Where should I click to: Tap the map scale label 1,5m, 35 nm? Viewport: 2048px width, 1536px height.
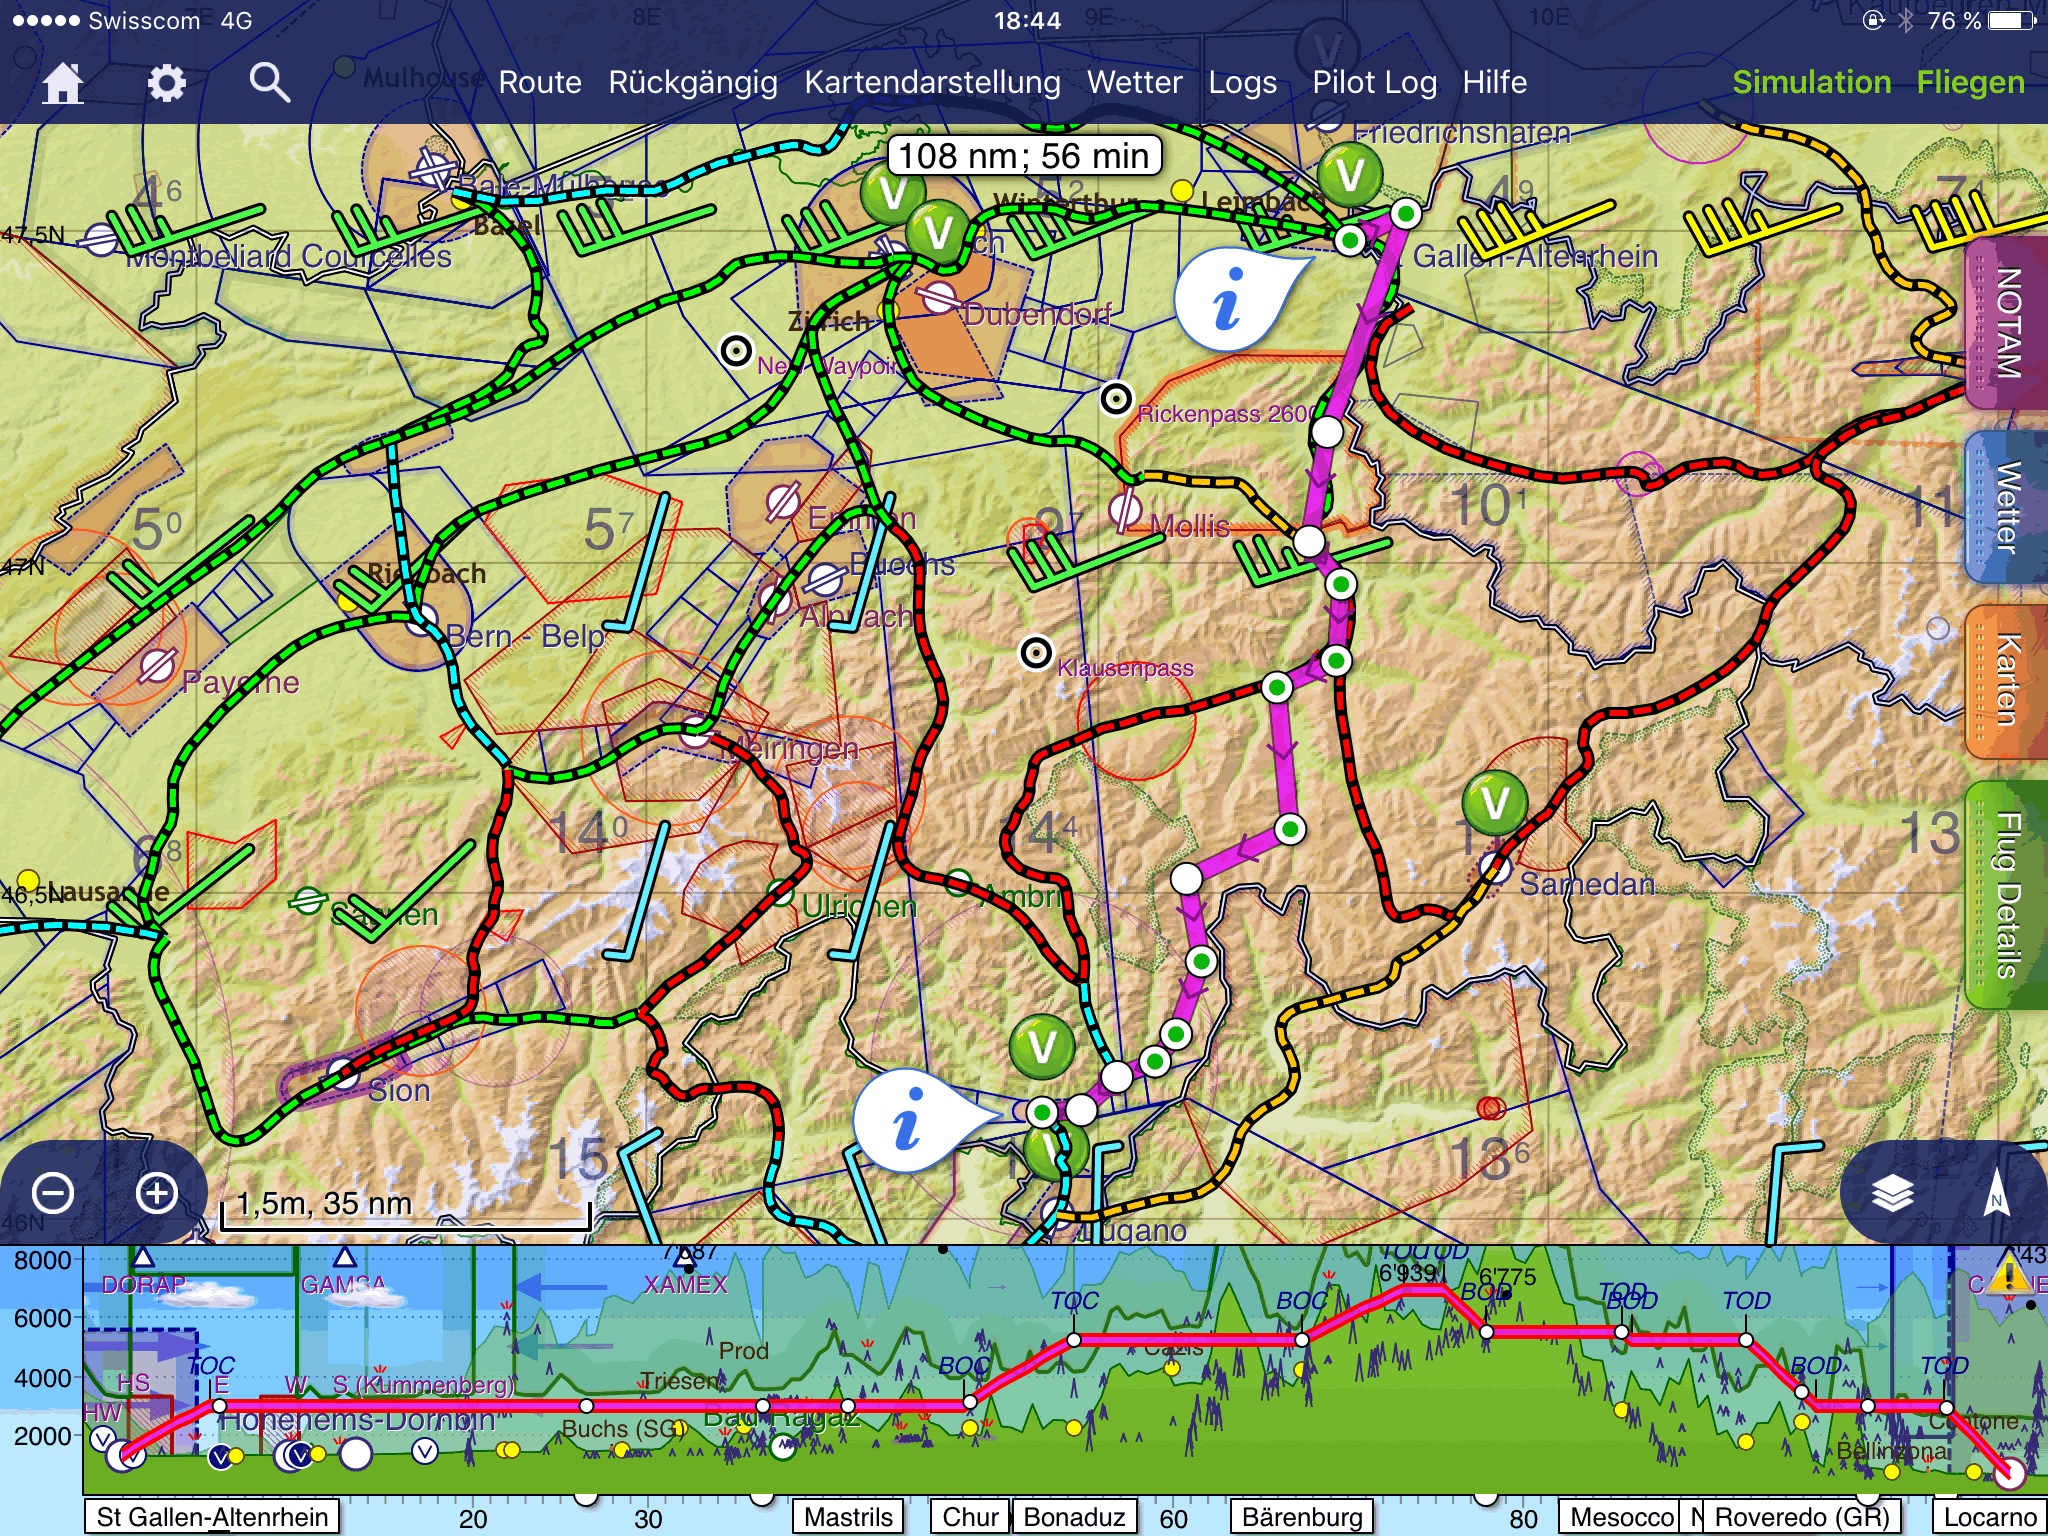point(324,1203)
